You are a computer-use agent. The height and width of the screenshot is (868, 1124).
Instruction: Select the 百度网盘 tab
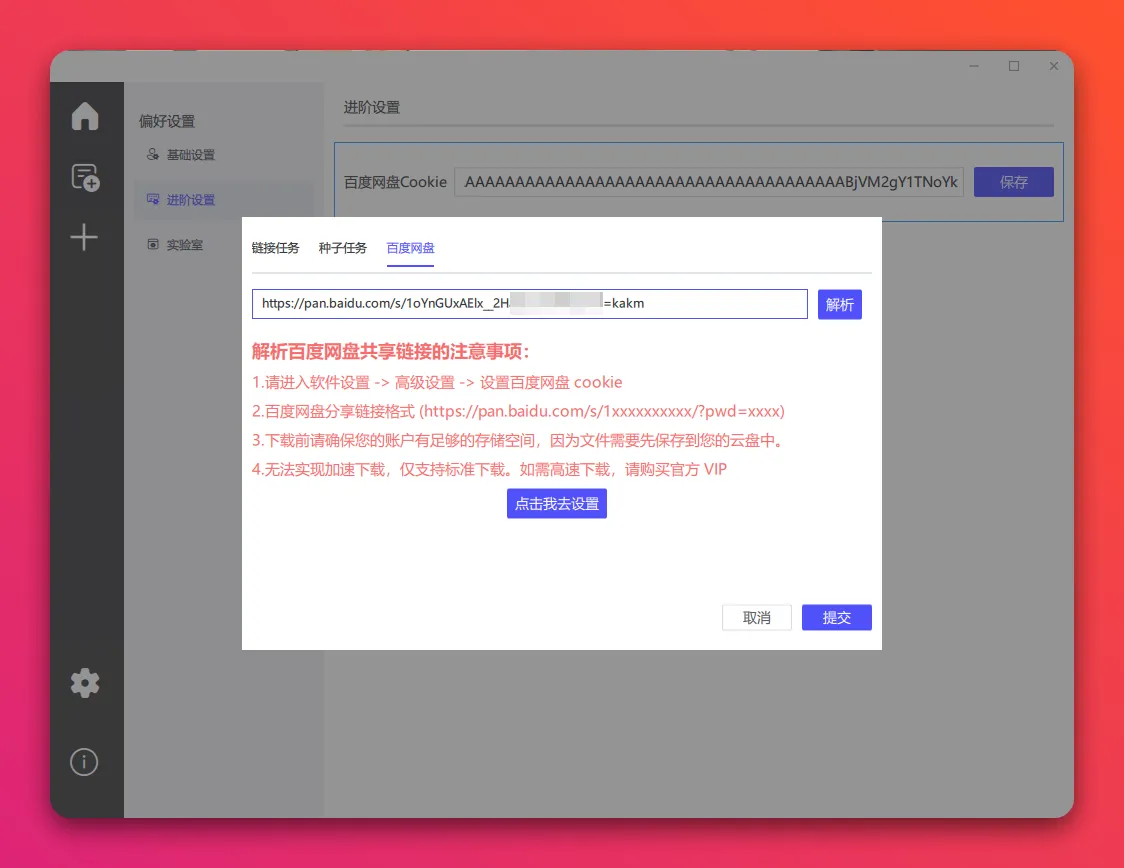coord(411,248)
